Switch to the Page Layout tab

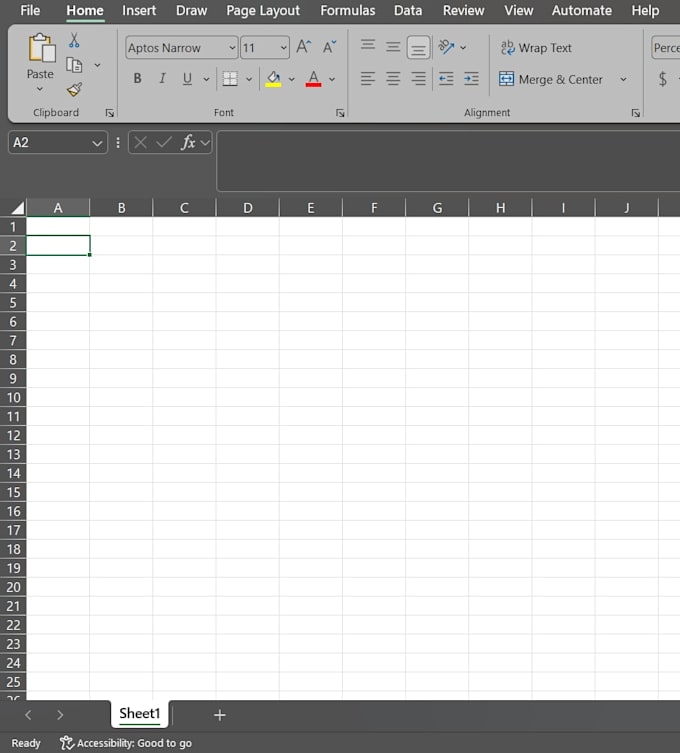pos(263,11)
